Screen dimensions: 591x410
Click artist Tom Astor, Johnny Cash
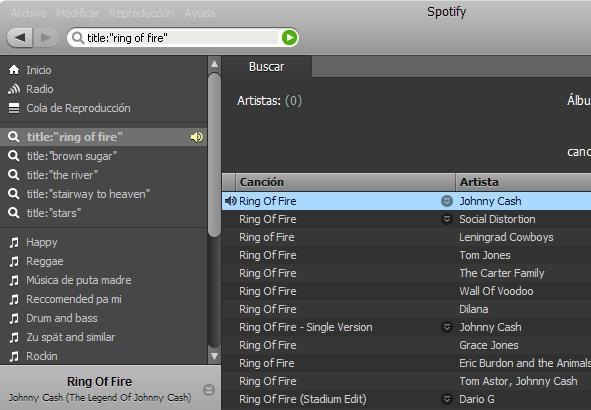[518, 381]
